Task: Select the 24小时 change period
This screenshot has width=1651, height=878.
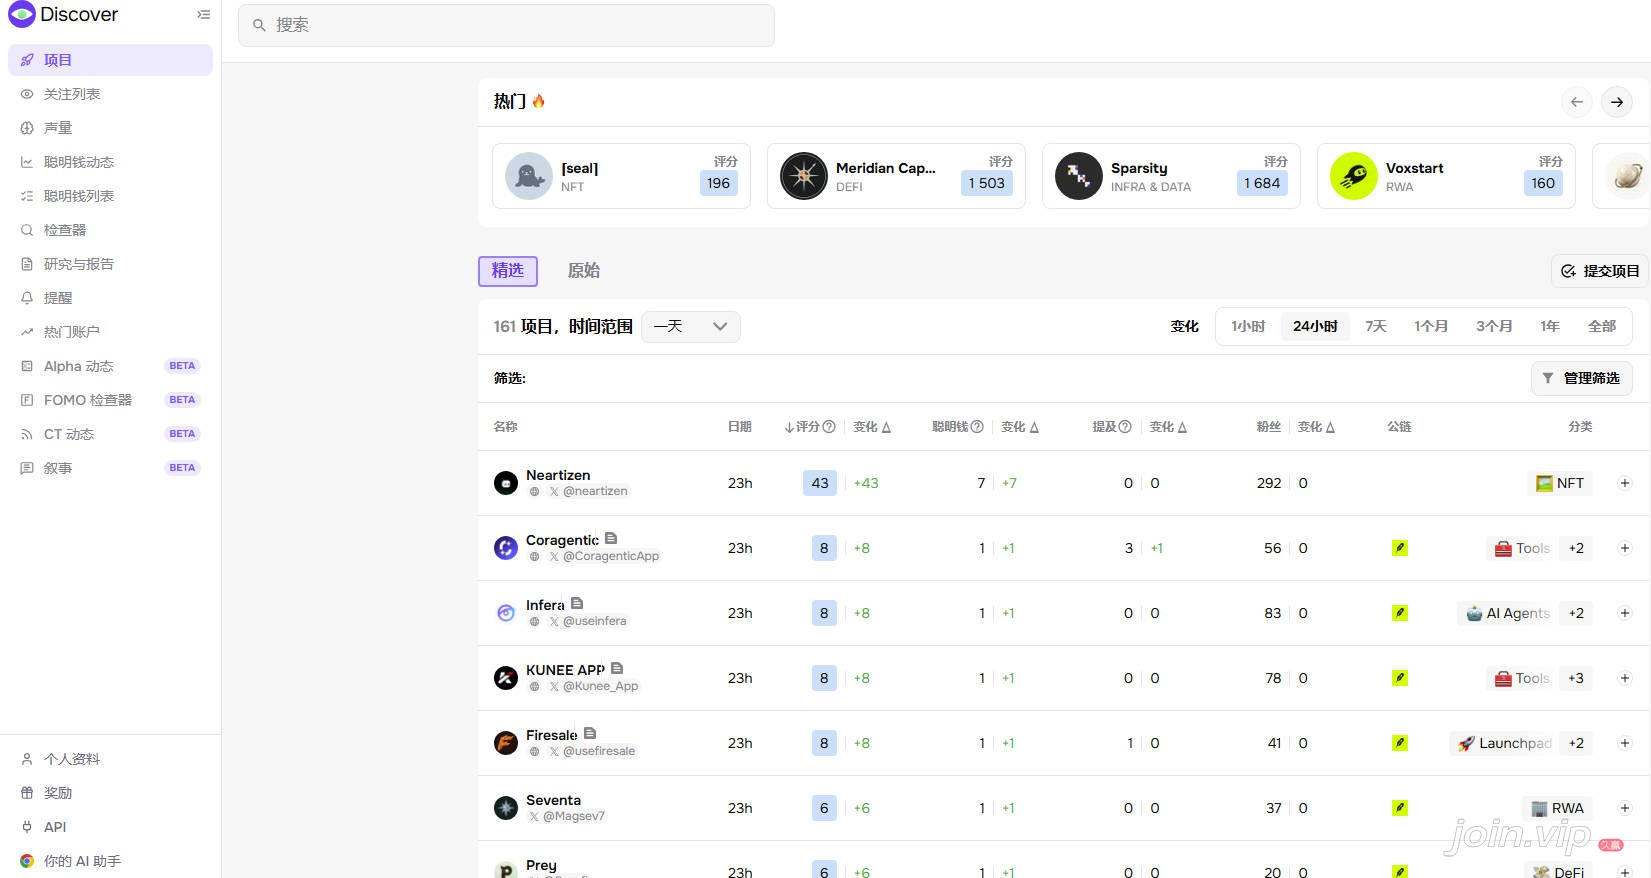Action: [x=1315, y=327]
